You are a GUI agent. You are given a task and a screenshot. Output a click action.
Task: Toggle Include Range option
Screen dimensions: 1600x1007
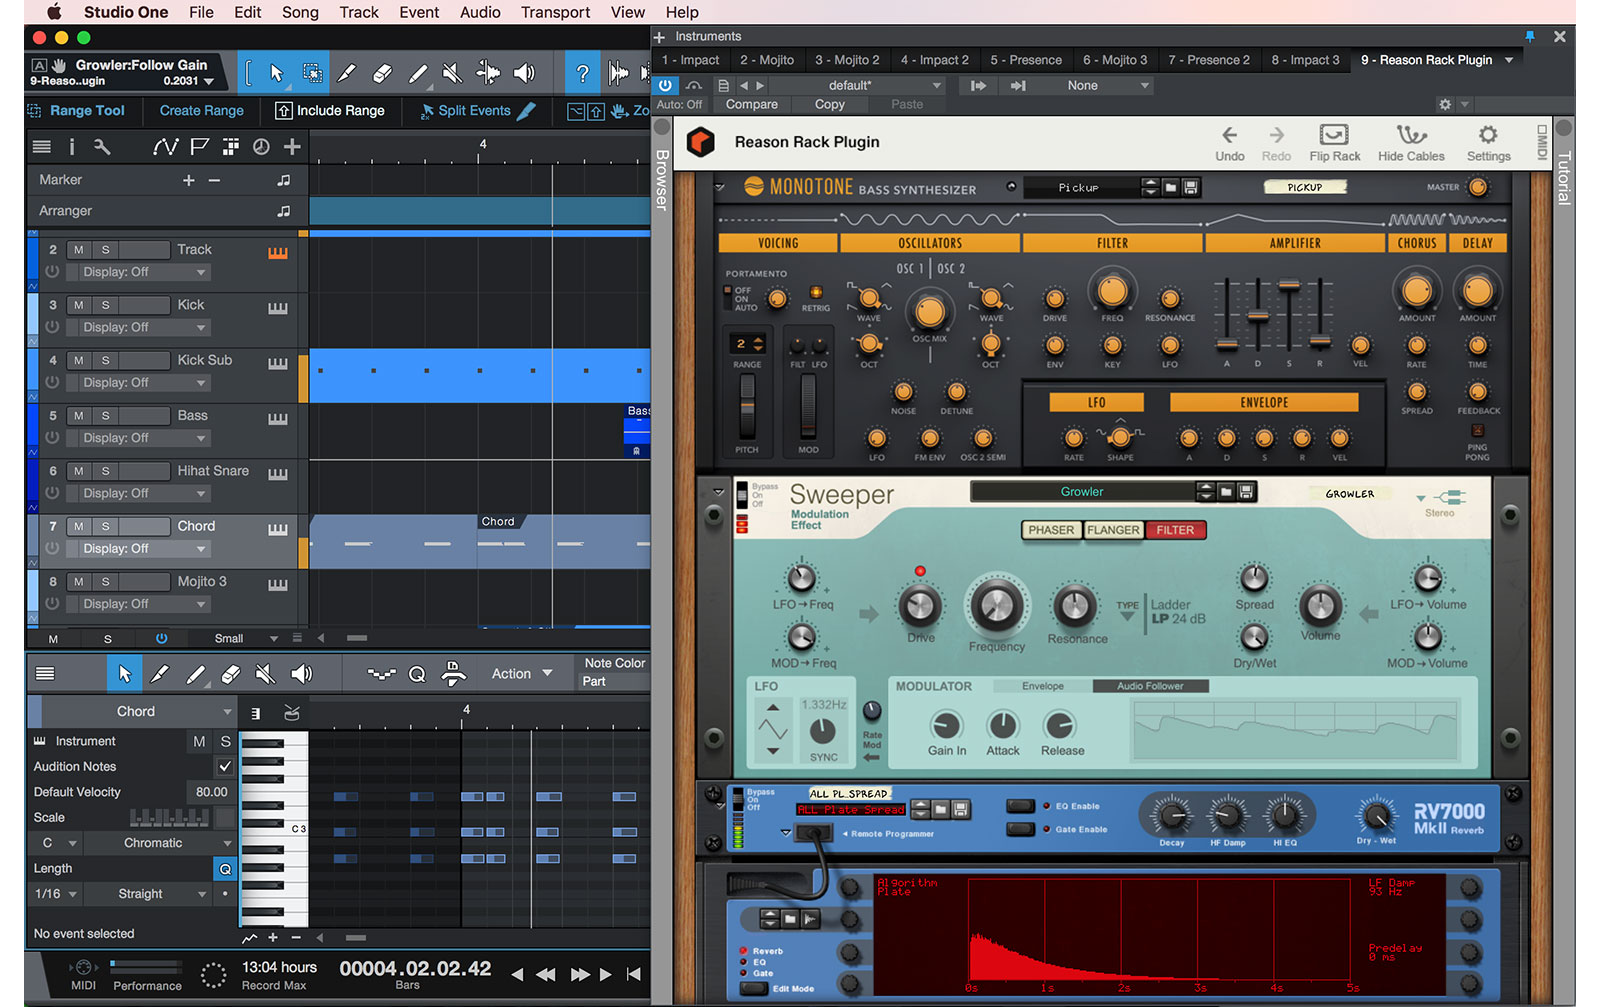pos(330,111)
